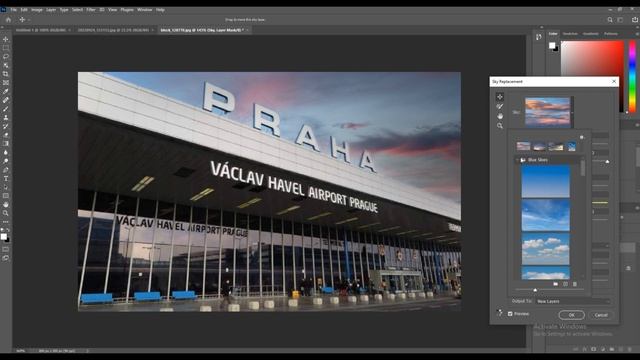Open the File menu
The image size is (640, 360).
(x=14, y=10)
